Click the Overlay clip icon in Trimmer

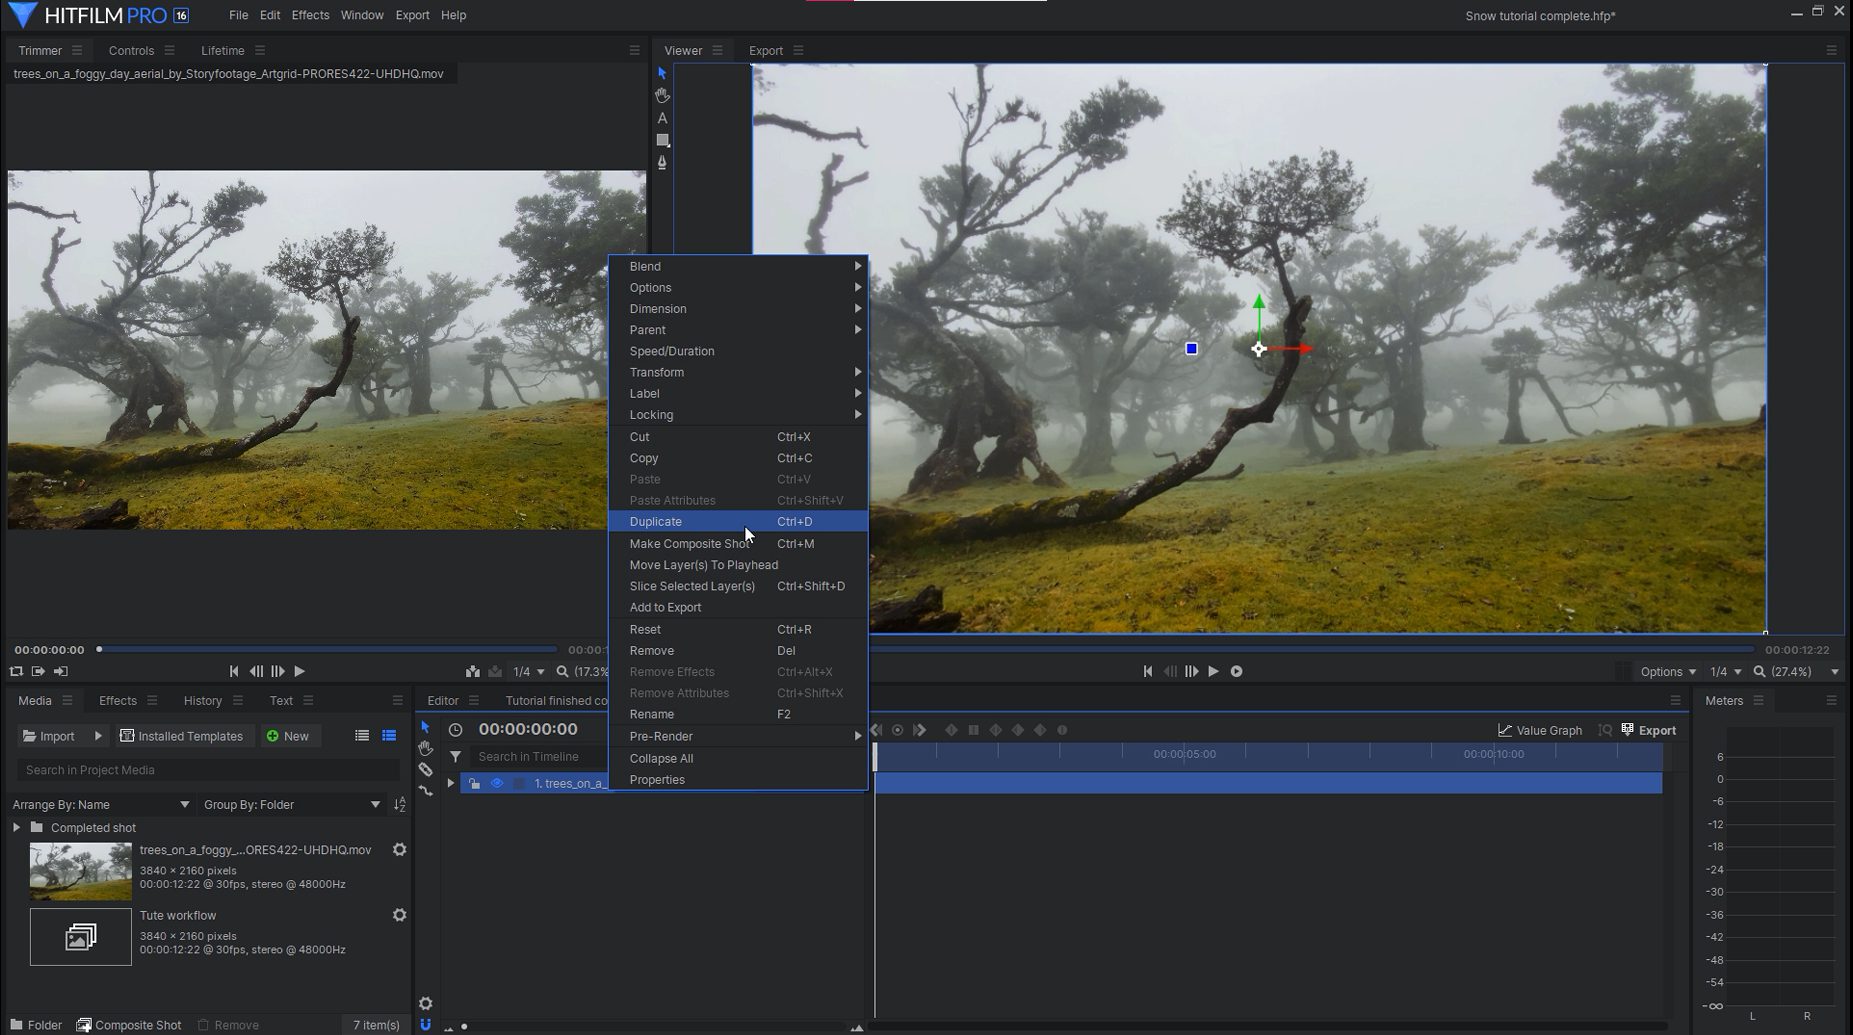click(x=495, y=671)
